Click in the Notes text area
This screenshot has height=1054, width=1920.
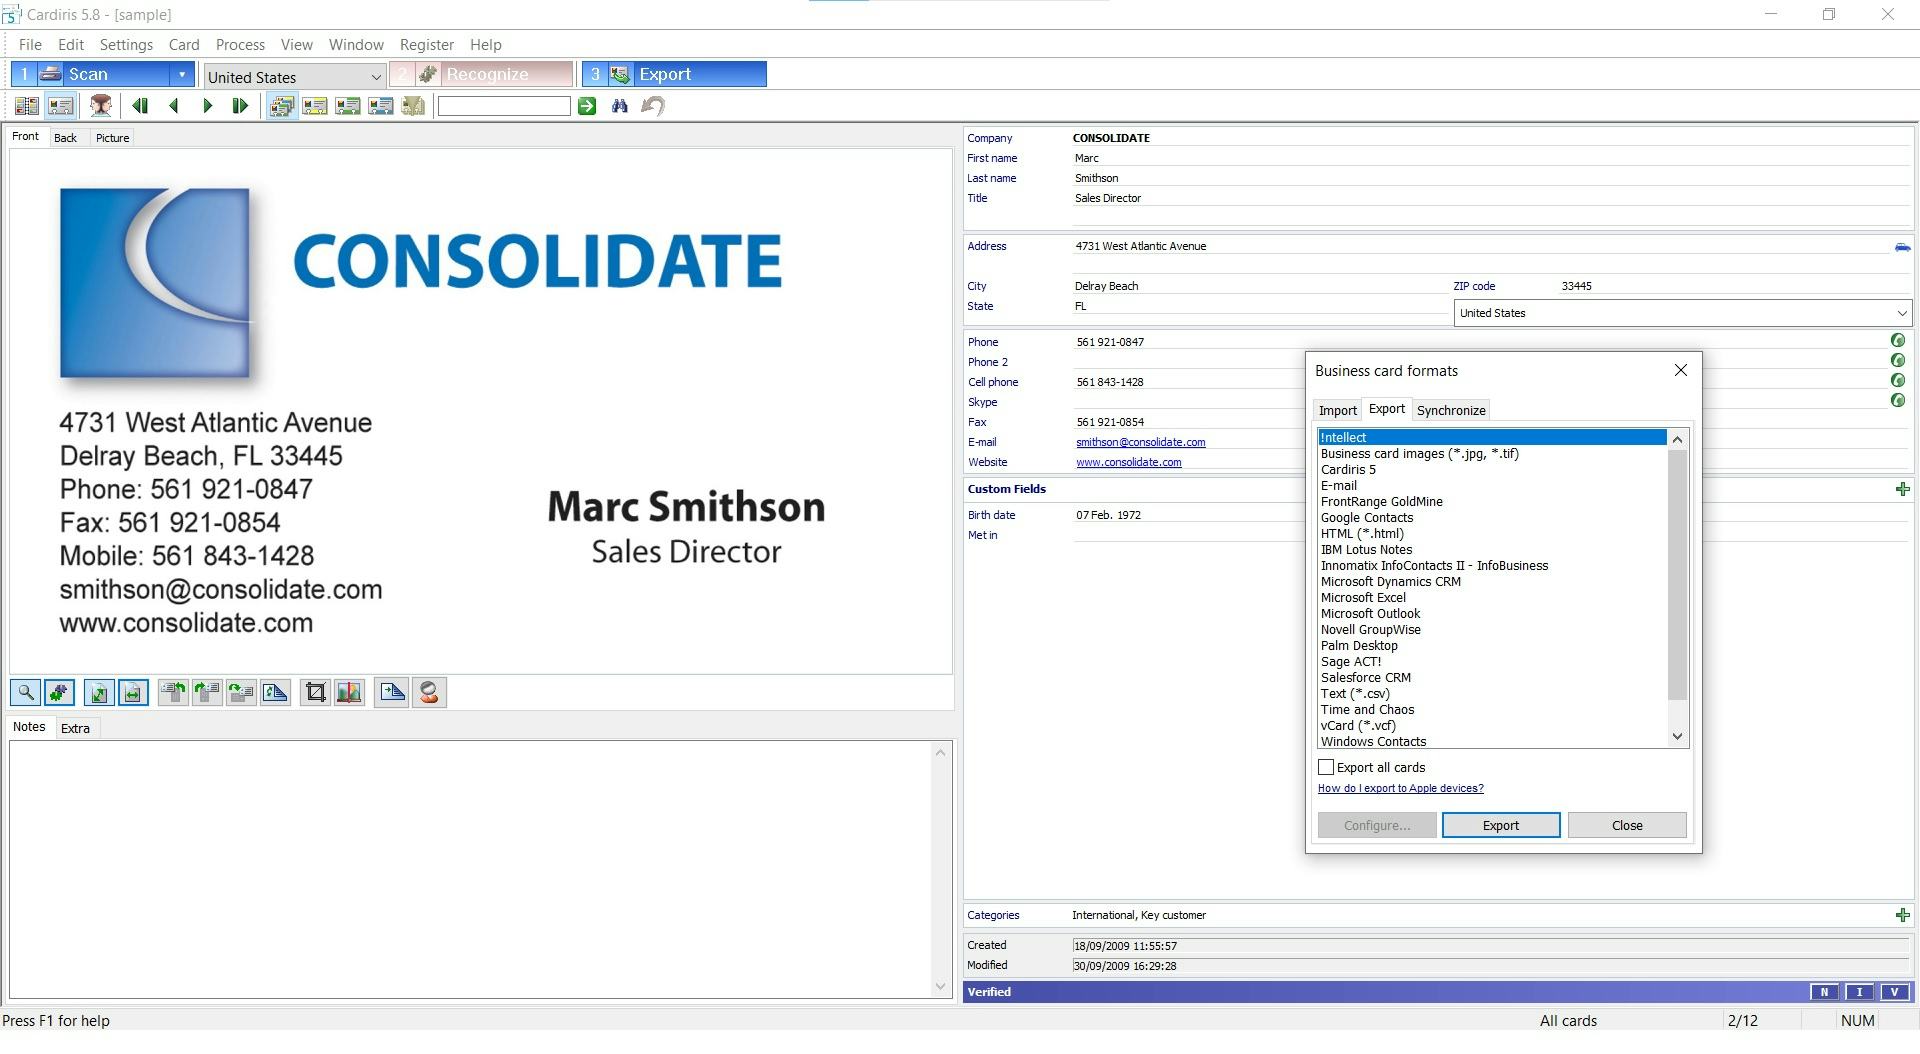coord(471,870)
